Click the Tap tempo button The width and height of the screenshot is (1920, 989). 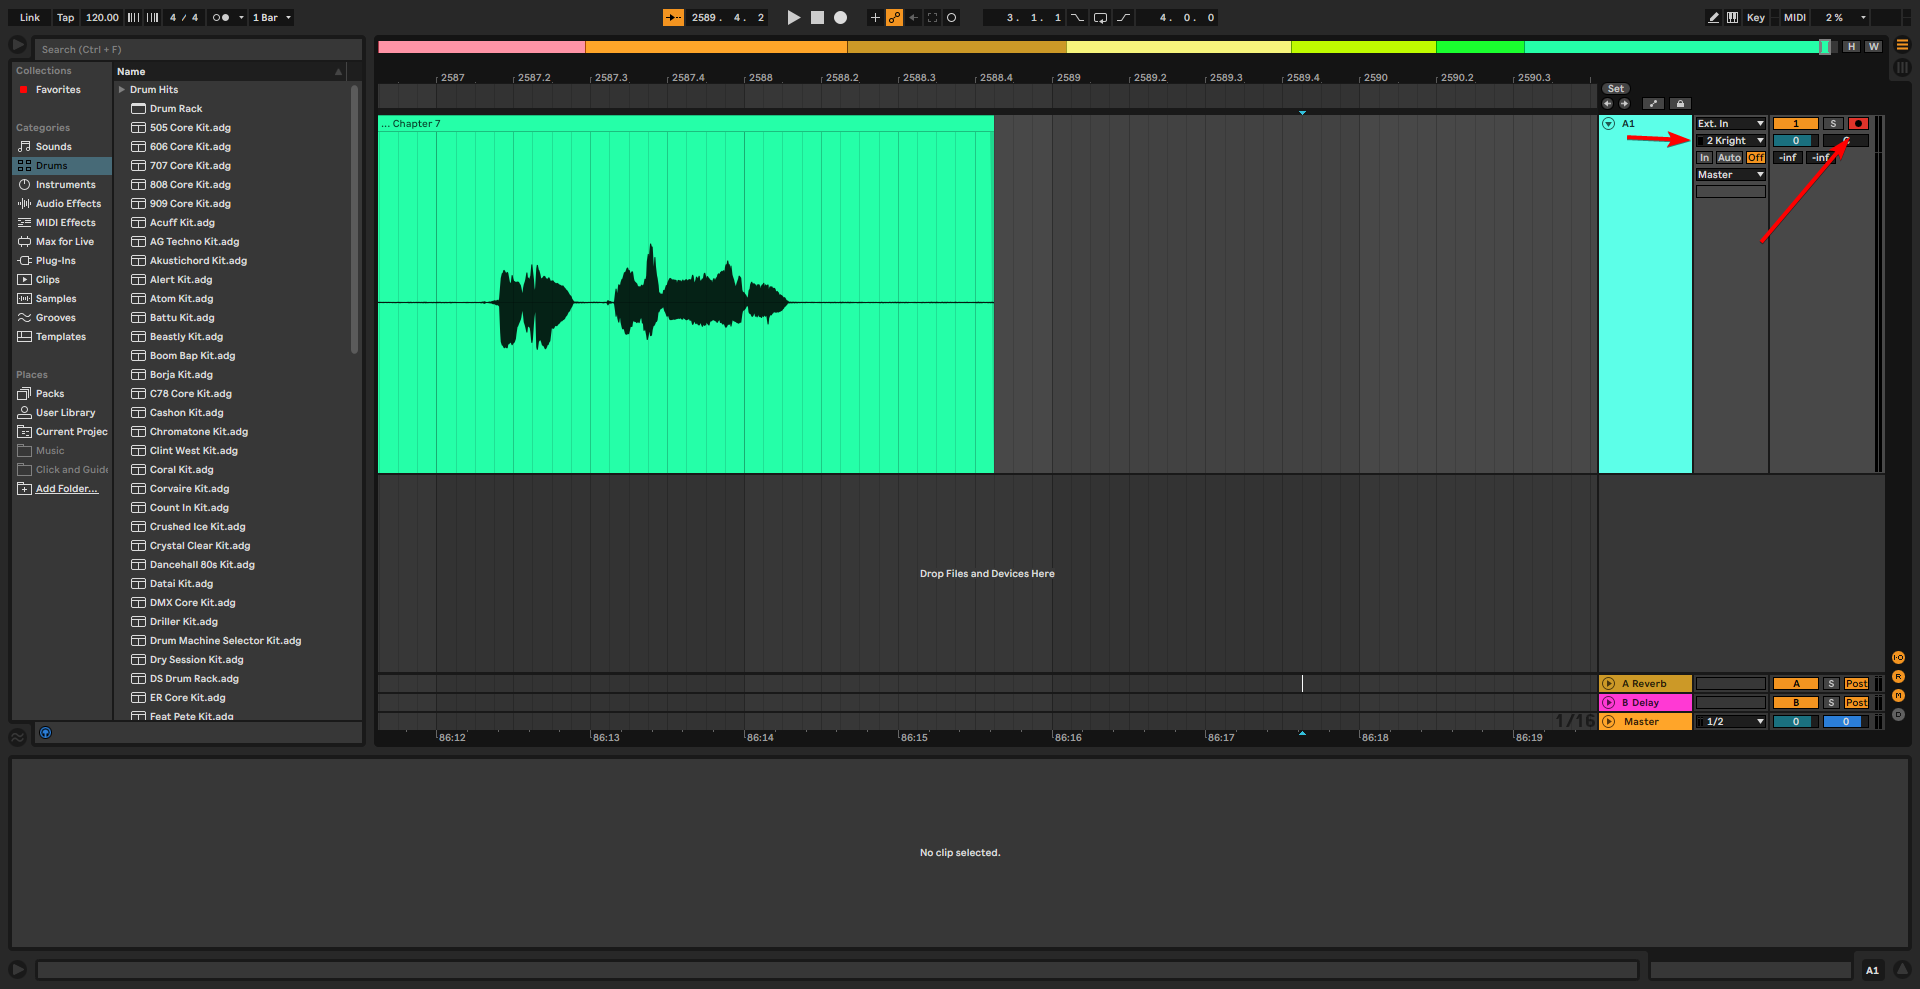point(65,17)
